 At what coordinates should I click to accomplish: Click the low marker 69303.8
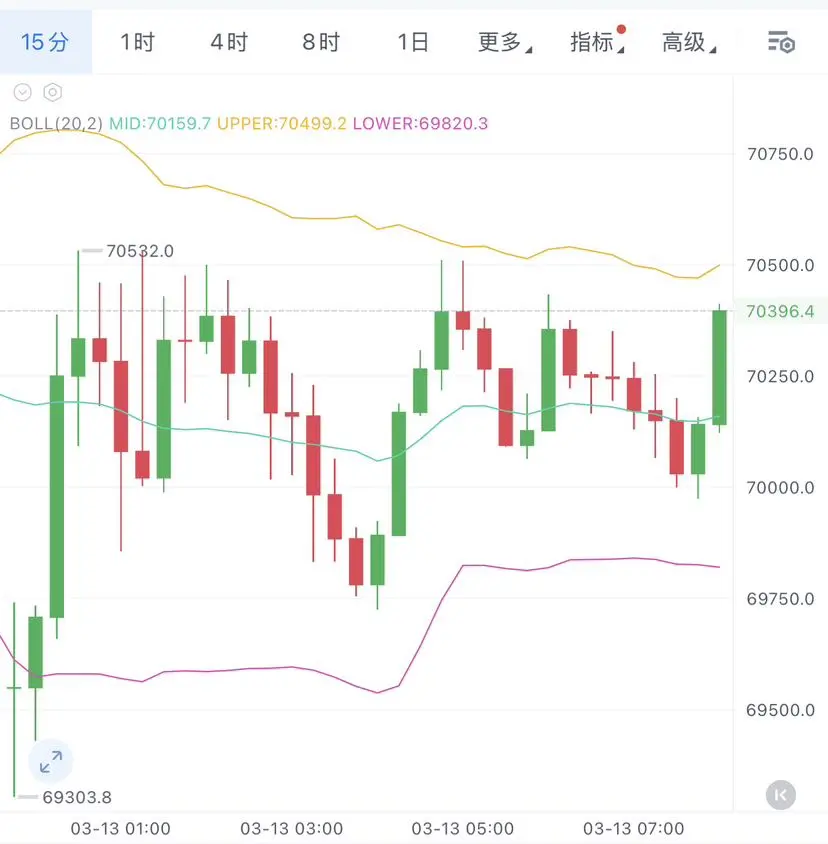[77, 797]
